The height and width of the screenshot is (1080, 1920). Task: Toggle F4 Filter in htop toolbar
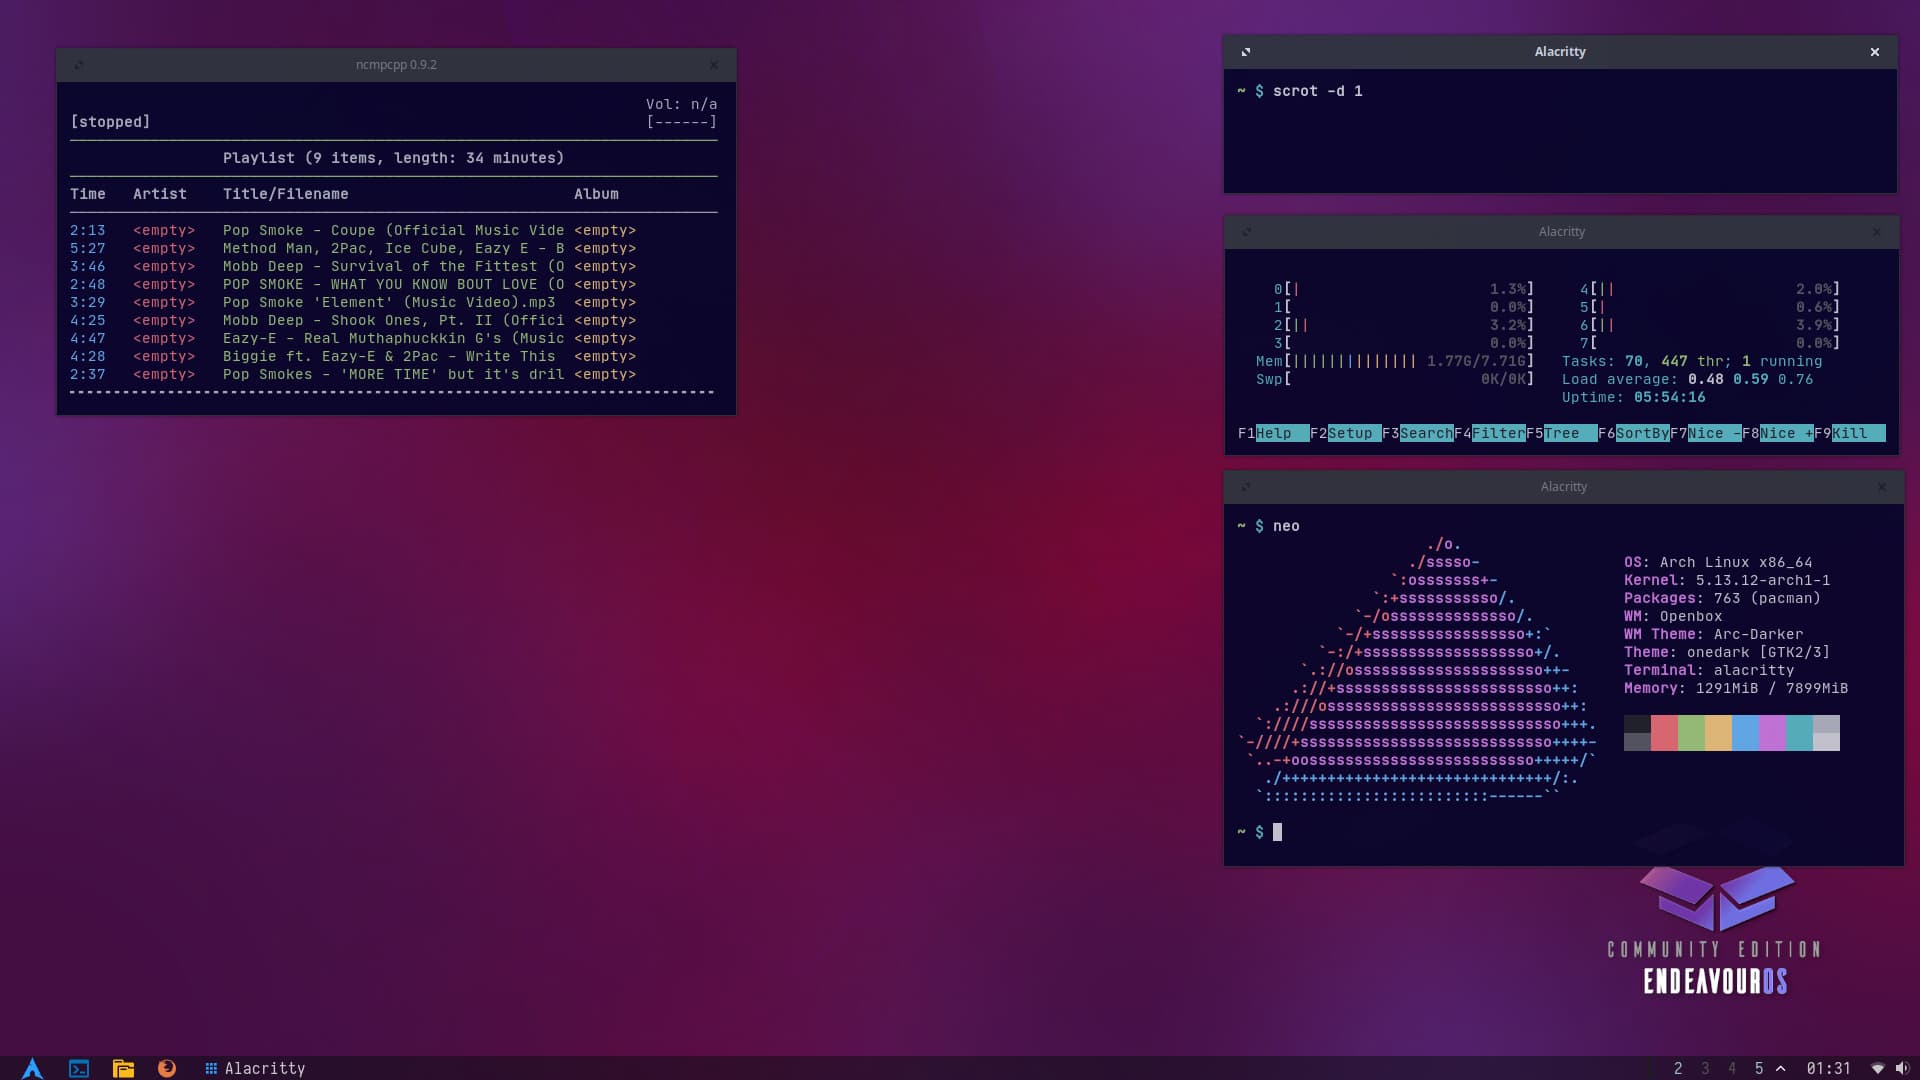tap(1497, 433)
